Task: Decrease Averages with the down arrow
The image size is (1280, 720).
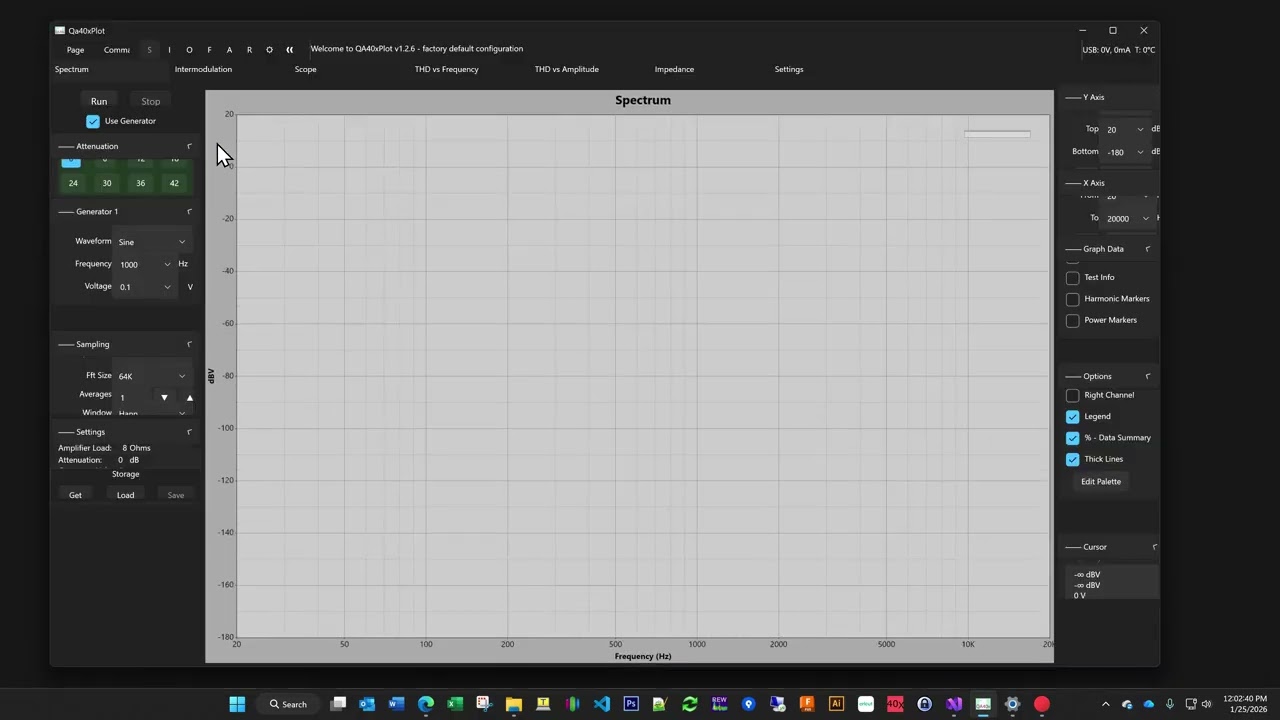Action: [x=164, y=398]
